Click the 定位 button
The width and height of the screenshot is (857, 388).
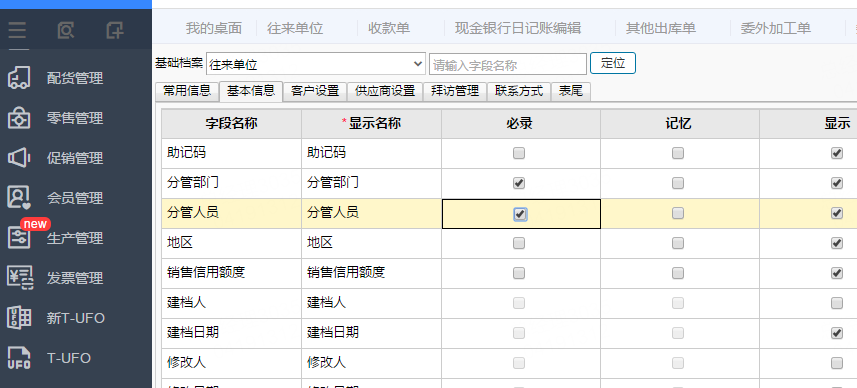point(613,63)
